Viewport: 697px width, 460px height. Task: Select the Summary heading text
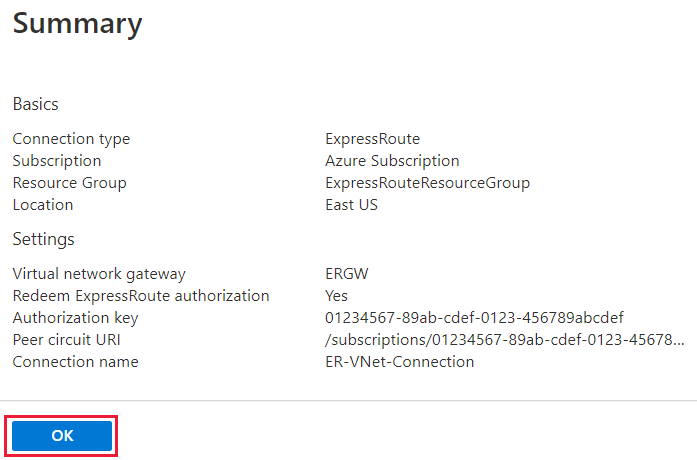77,23
